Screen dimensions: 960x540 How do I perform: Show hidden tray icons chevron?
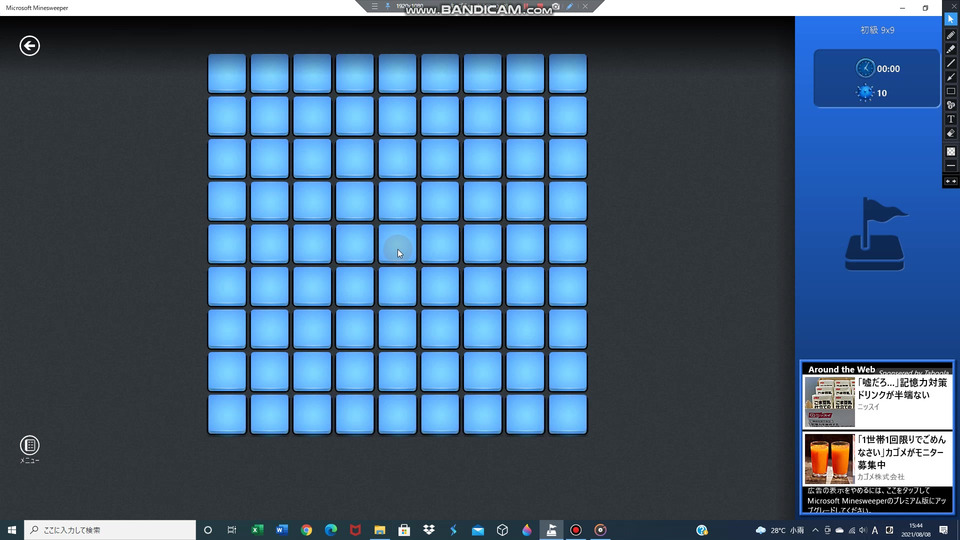(815, 530)
